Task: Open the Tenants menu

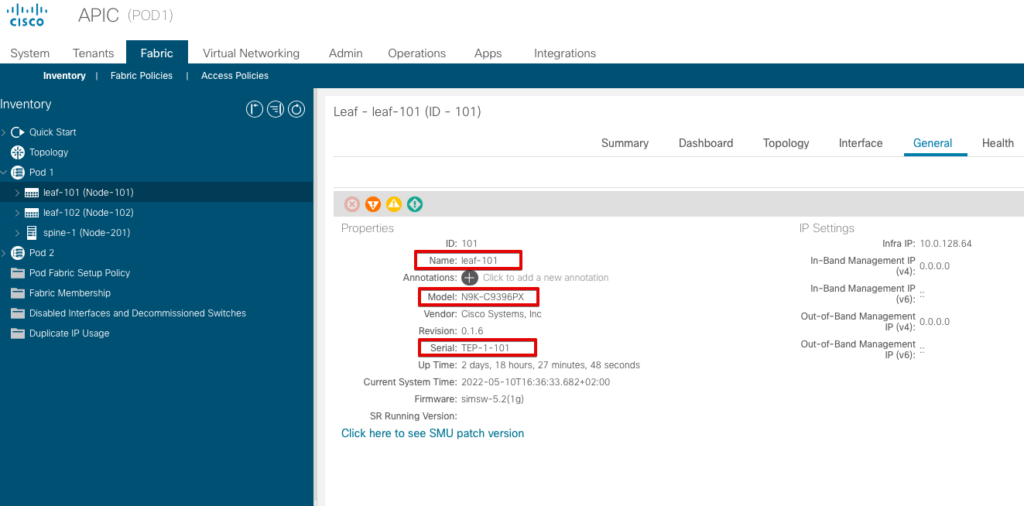Action: pyautogui.click(x=93, y=53)
